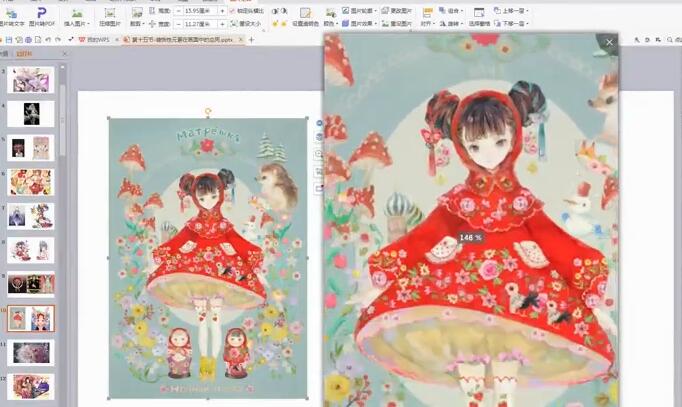The width and height of the screenshot is (682, 407).
Task: Click the increase contrast icon
Action: tap(275, 11)
